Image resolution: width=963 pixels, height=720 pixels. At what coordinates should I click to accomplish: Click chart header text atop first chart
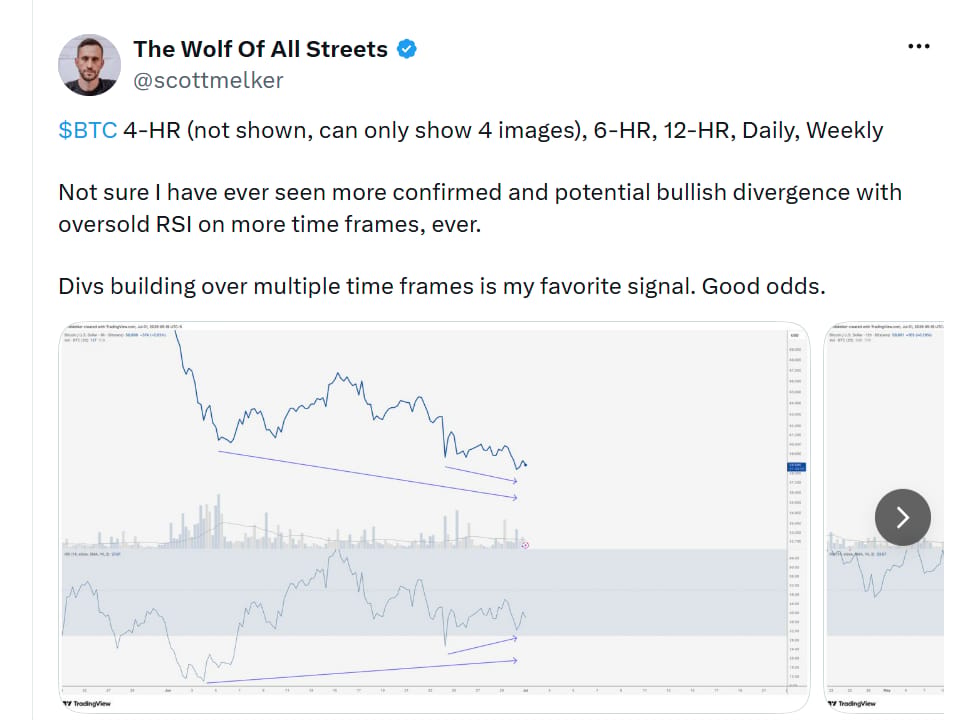pos(123,326)
